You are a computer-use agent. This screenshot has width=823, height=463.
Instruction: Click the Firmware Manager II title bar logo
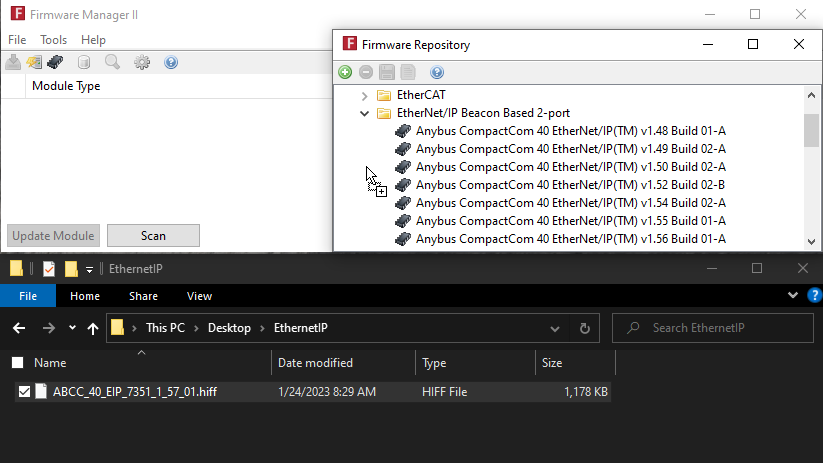(x=17, y=14)
